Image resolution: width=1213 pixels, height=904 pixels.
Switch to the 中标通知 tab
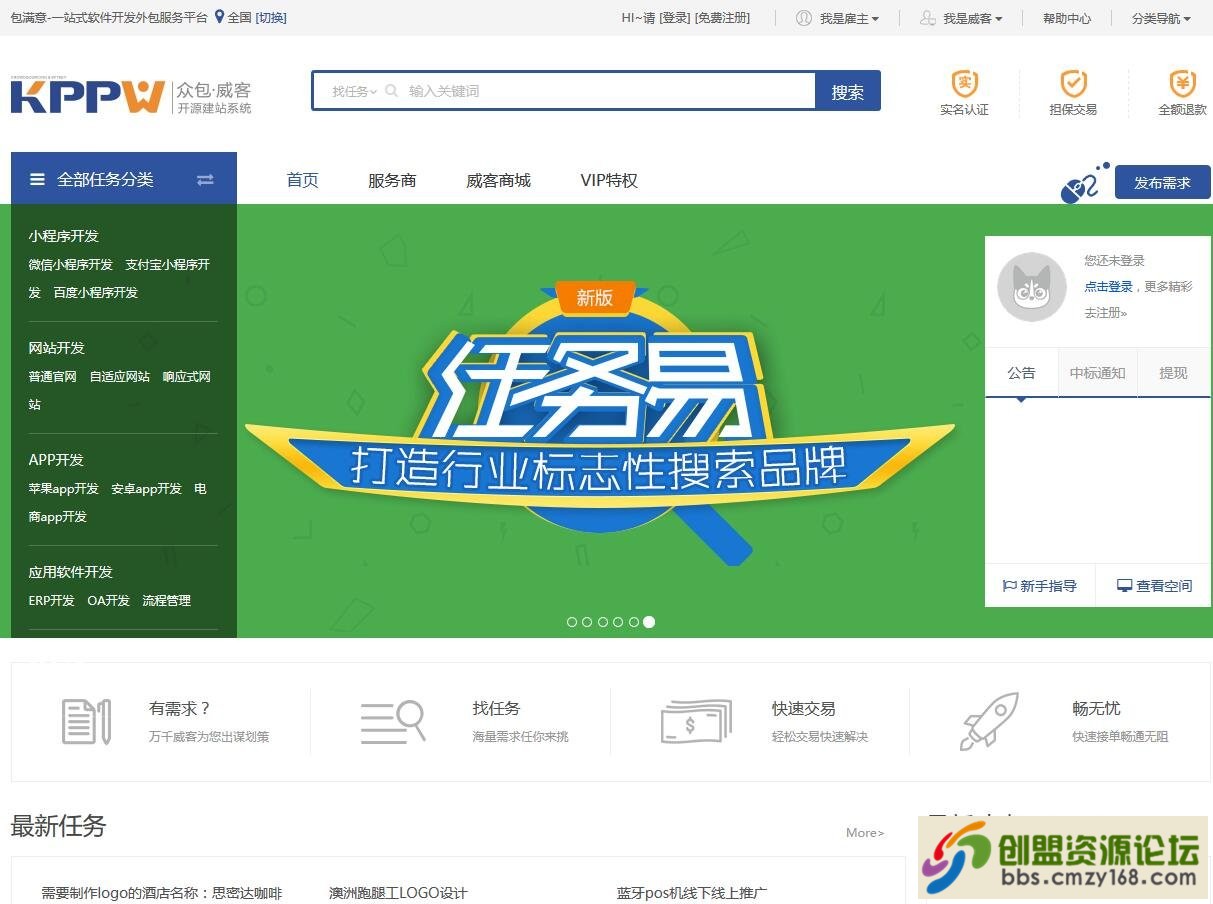pos(1097,373)
